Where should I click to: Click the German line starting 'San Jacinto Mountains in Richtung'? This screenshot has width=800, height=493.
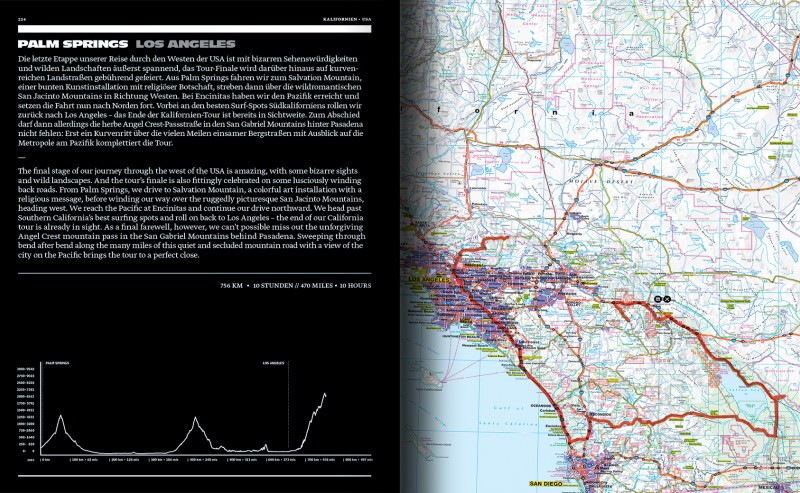click(x=189, y=96)
